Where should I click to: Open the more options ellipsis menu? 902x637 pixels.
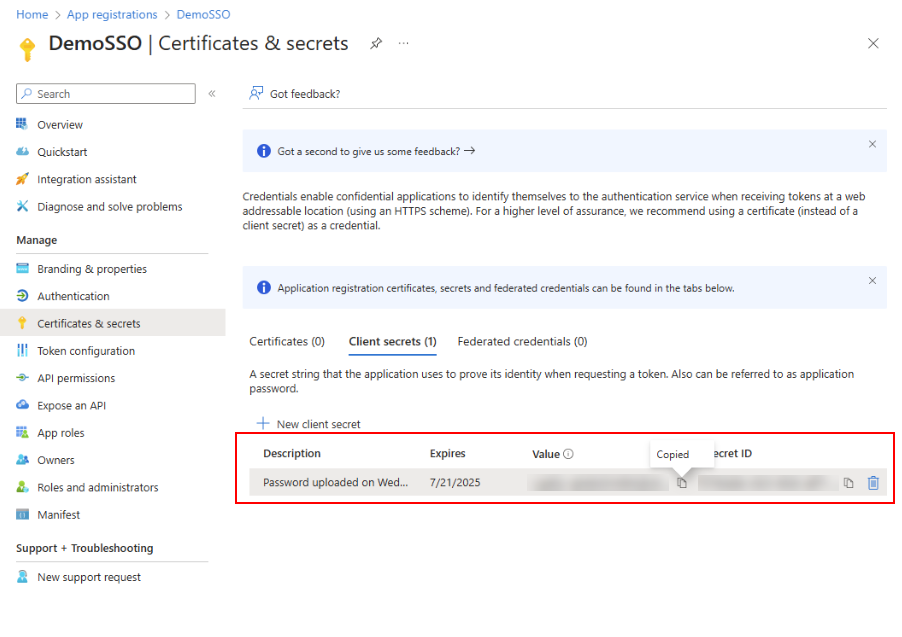(404, 44)
